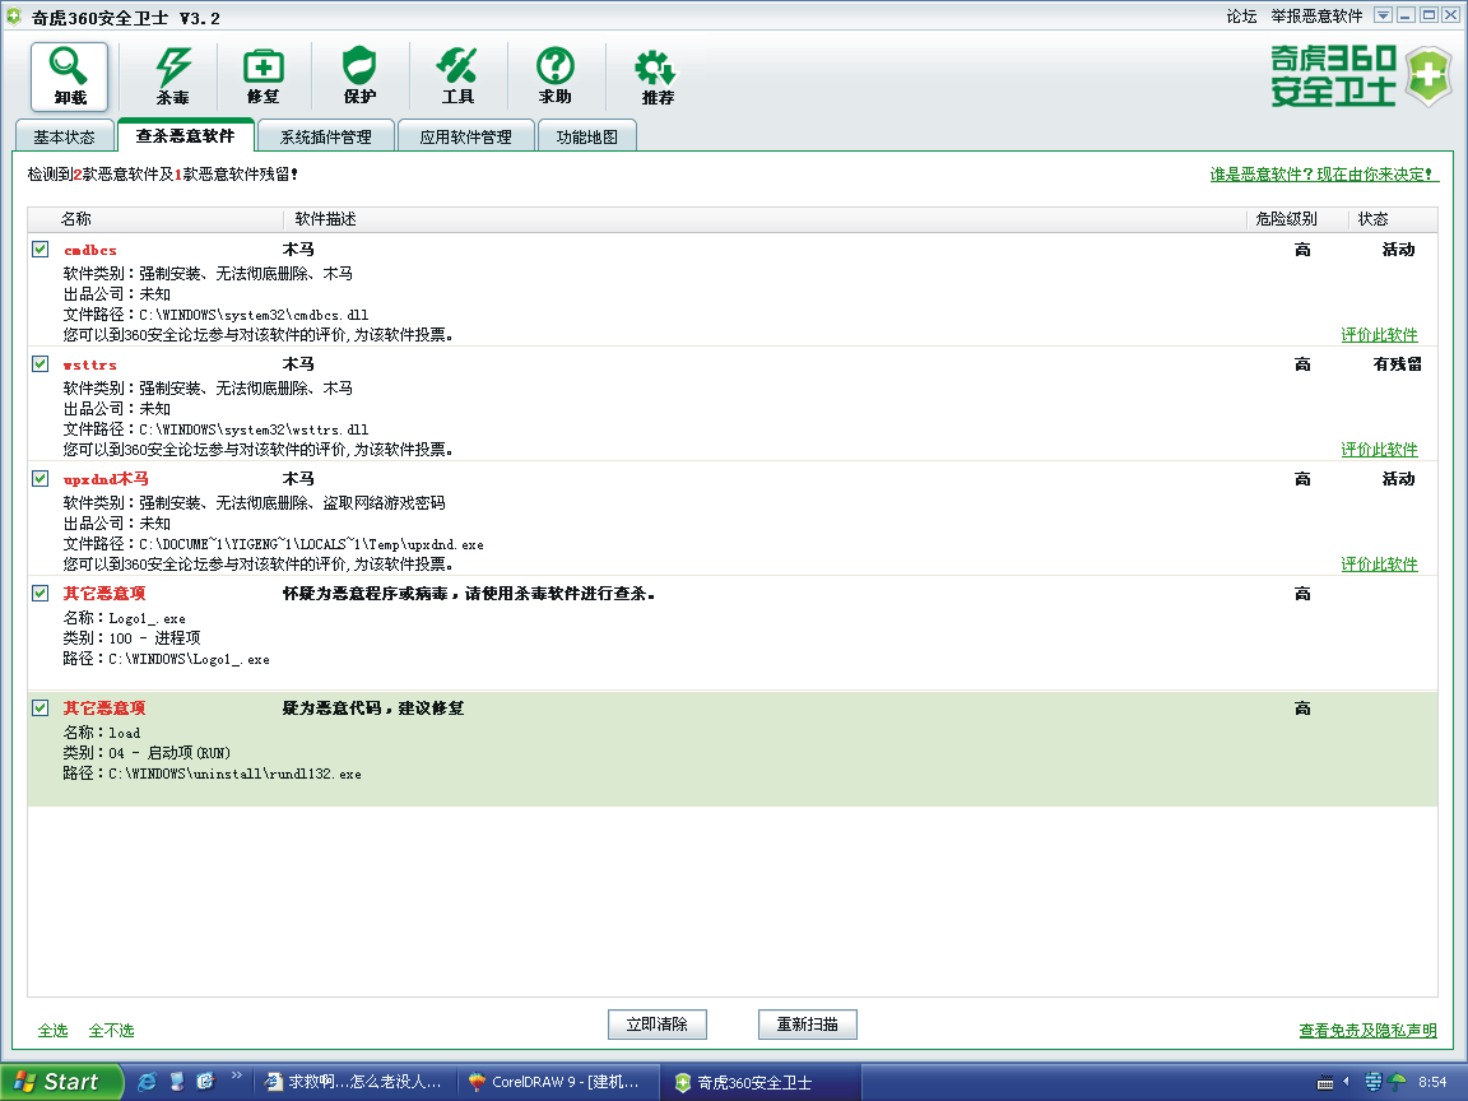Uncheck the cmdbcs trojan checkbox
The height and width of the screenshot is (1101, 1468).
pyautogui.click(x=40, y=249)
